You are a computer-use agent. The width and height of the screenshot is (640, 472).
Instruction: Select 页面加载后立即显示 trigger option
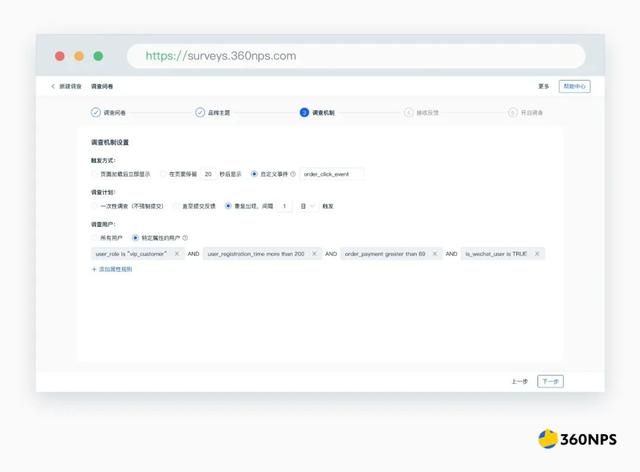(95, 173)
